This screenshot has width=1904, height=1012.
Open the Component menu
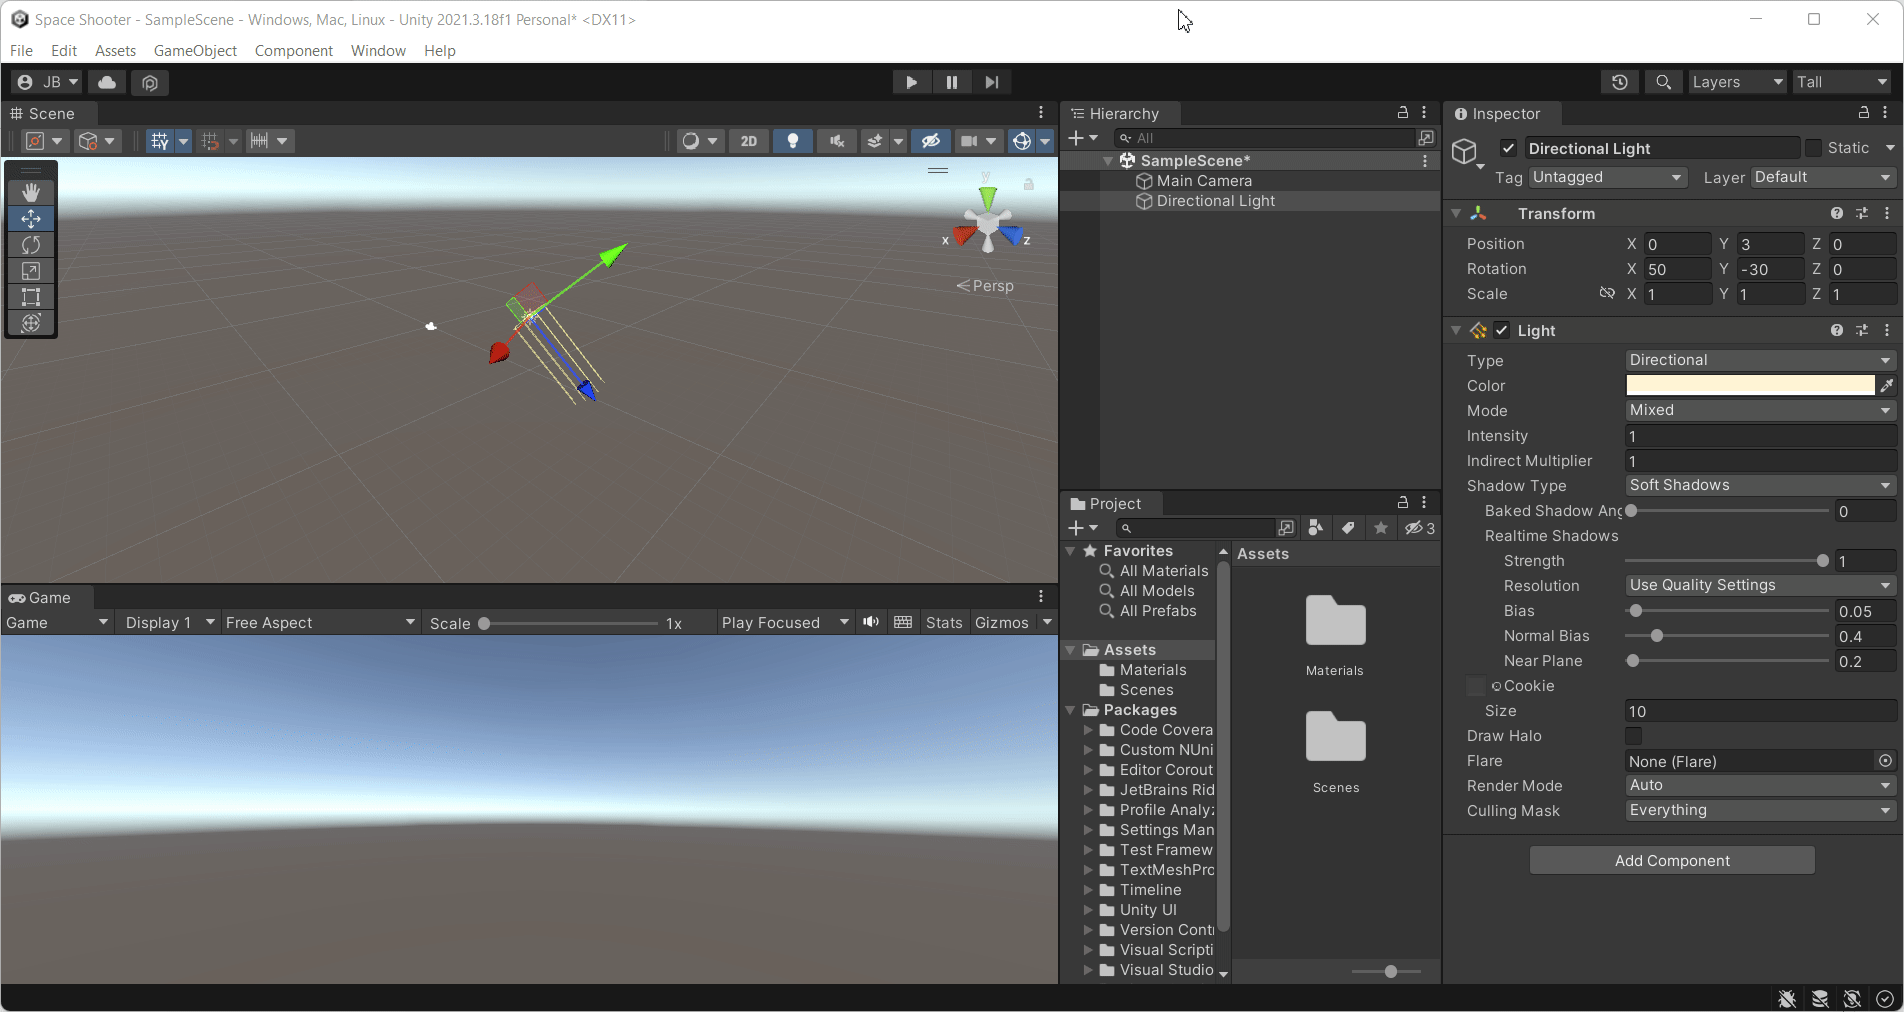[x=293, y=50]
